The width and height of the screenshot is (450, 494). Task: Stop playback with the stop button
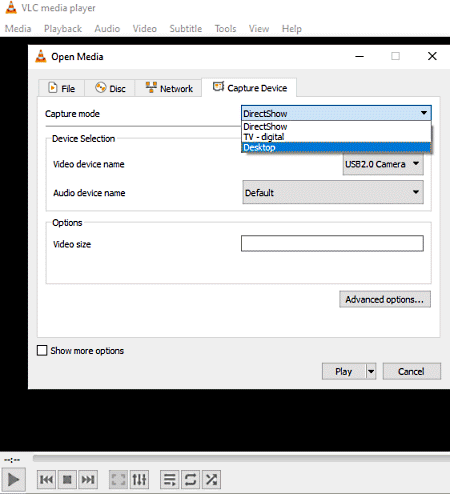(x=67, y=480)
